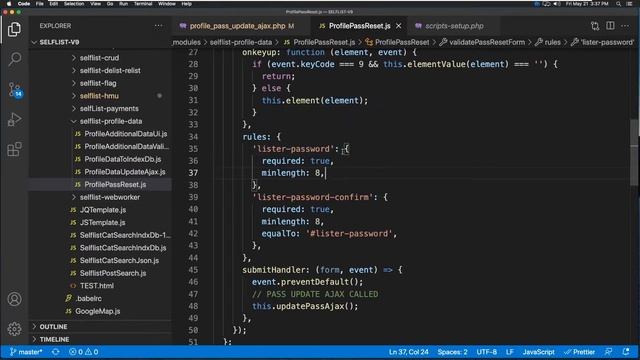Open the Search view in activity bar

(x=14, y=59)
